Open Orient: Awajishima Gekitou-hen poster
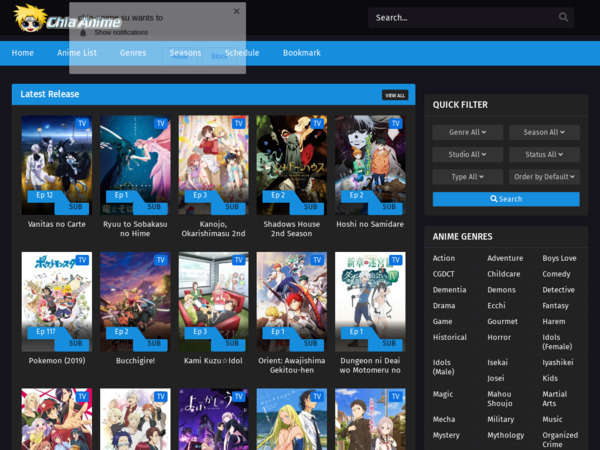600x450 pixels. click(292, 302)
